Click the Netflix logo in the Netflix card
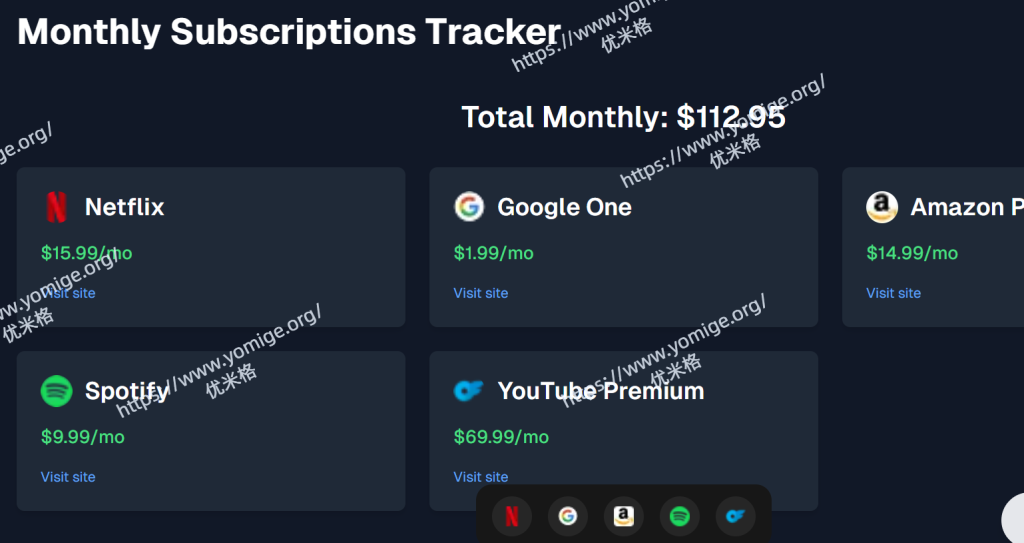 pos(57,207)
